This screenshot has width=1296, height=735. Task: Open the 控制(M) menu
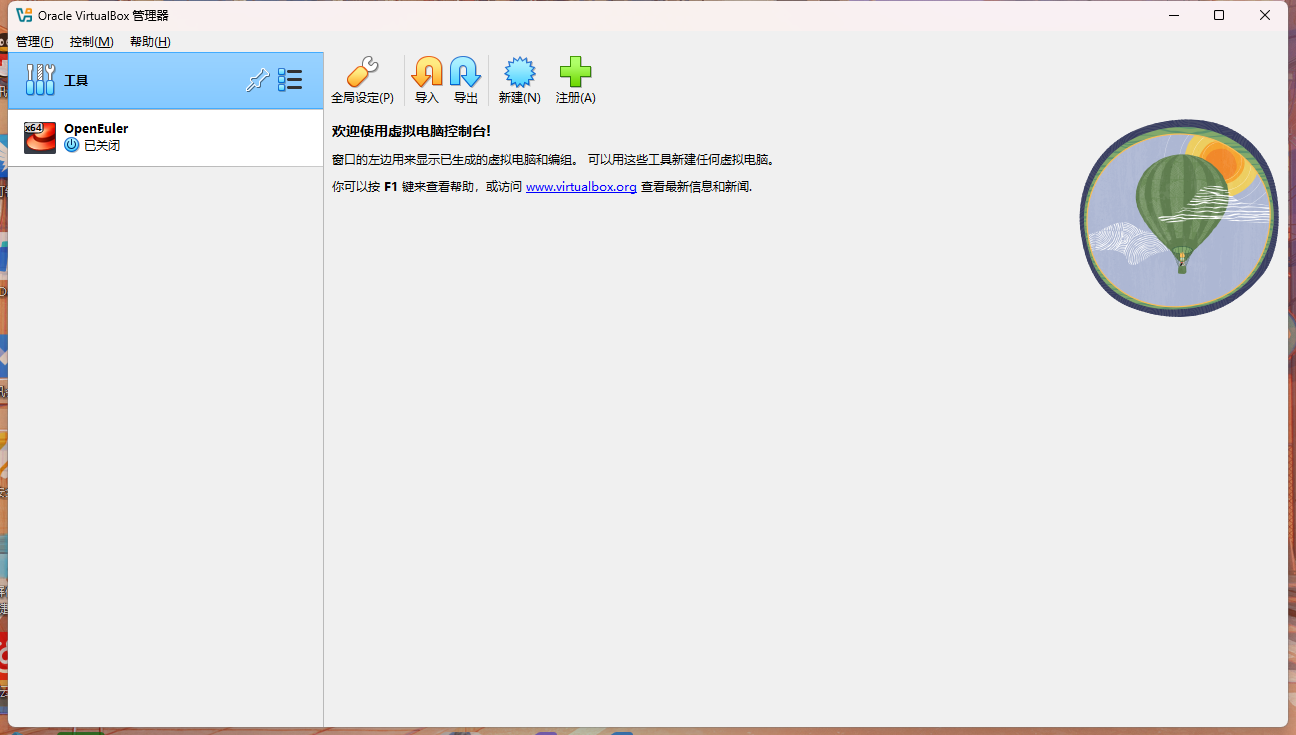click(92, 42)
